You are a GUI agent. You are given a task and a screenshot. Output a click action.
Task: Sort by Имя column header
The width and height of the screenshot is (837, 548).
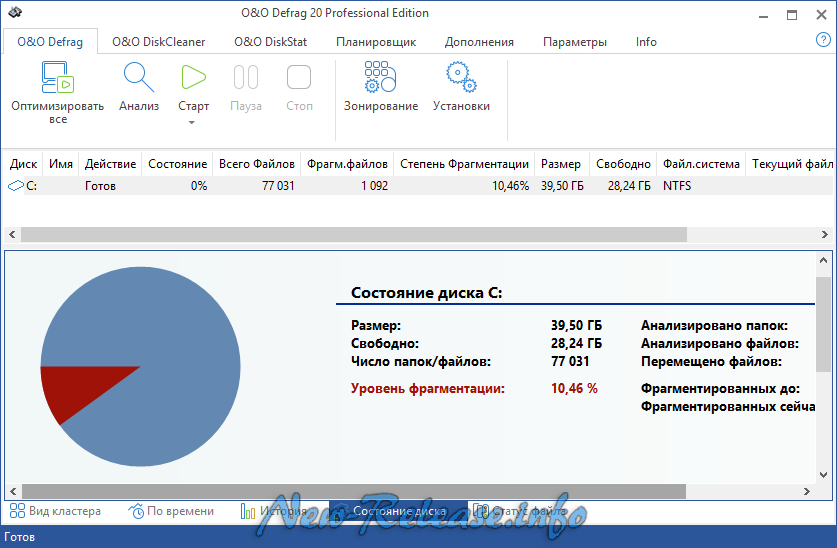(61, 164)
